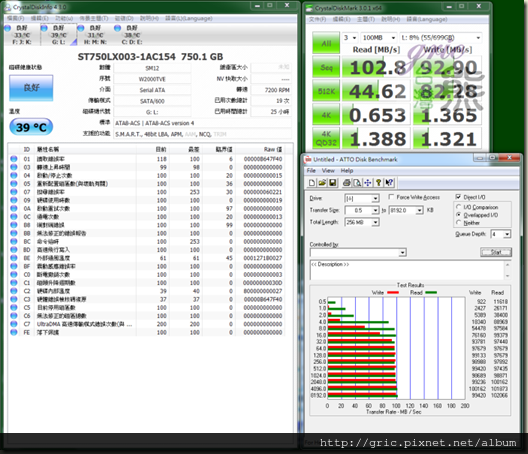Click the Description box scroll down arrow
Viewport: 528px width, 454px height.
(x=507, y=276)
